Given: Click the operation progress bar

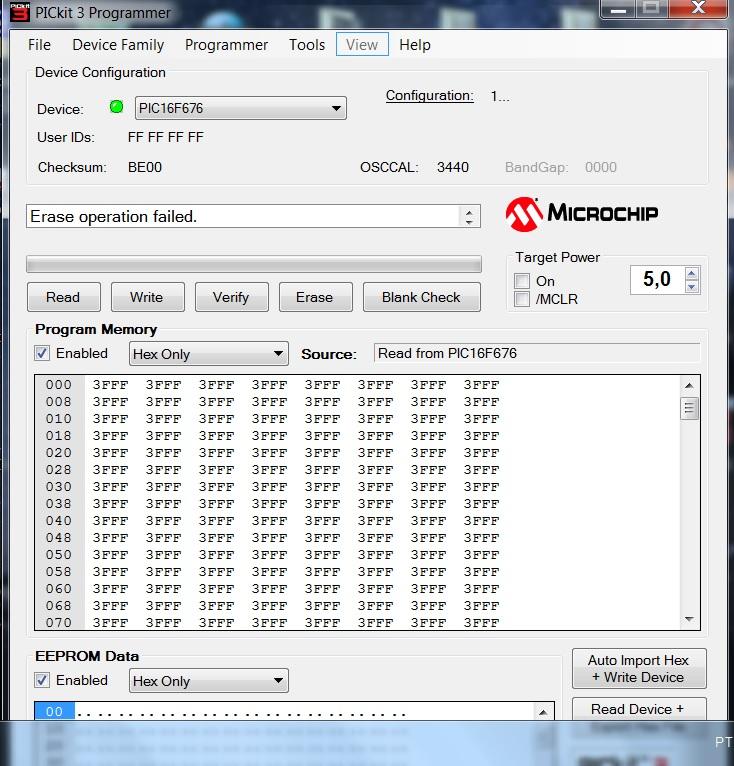Looking at the screenshot, I should pos(254,264).
